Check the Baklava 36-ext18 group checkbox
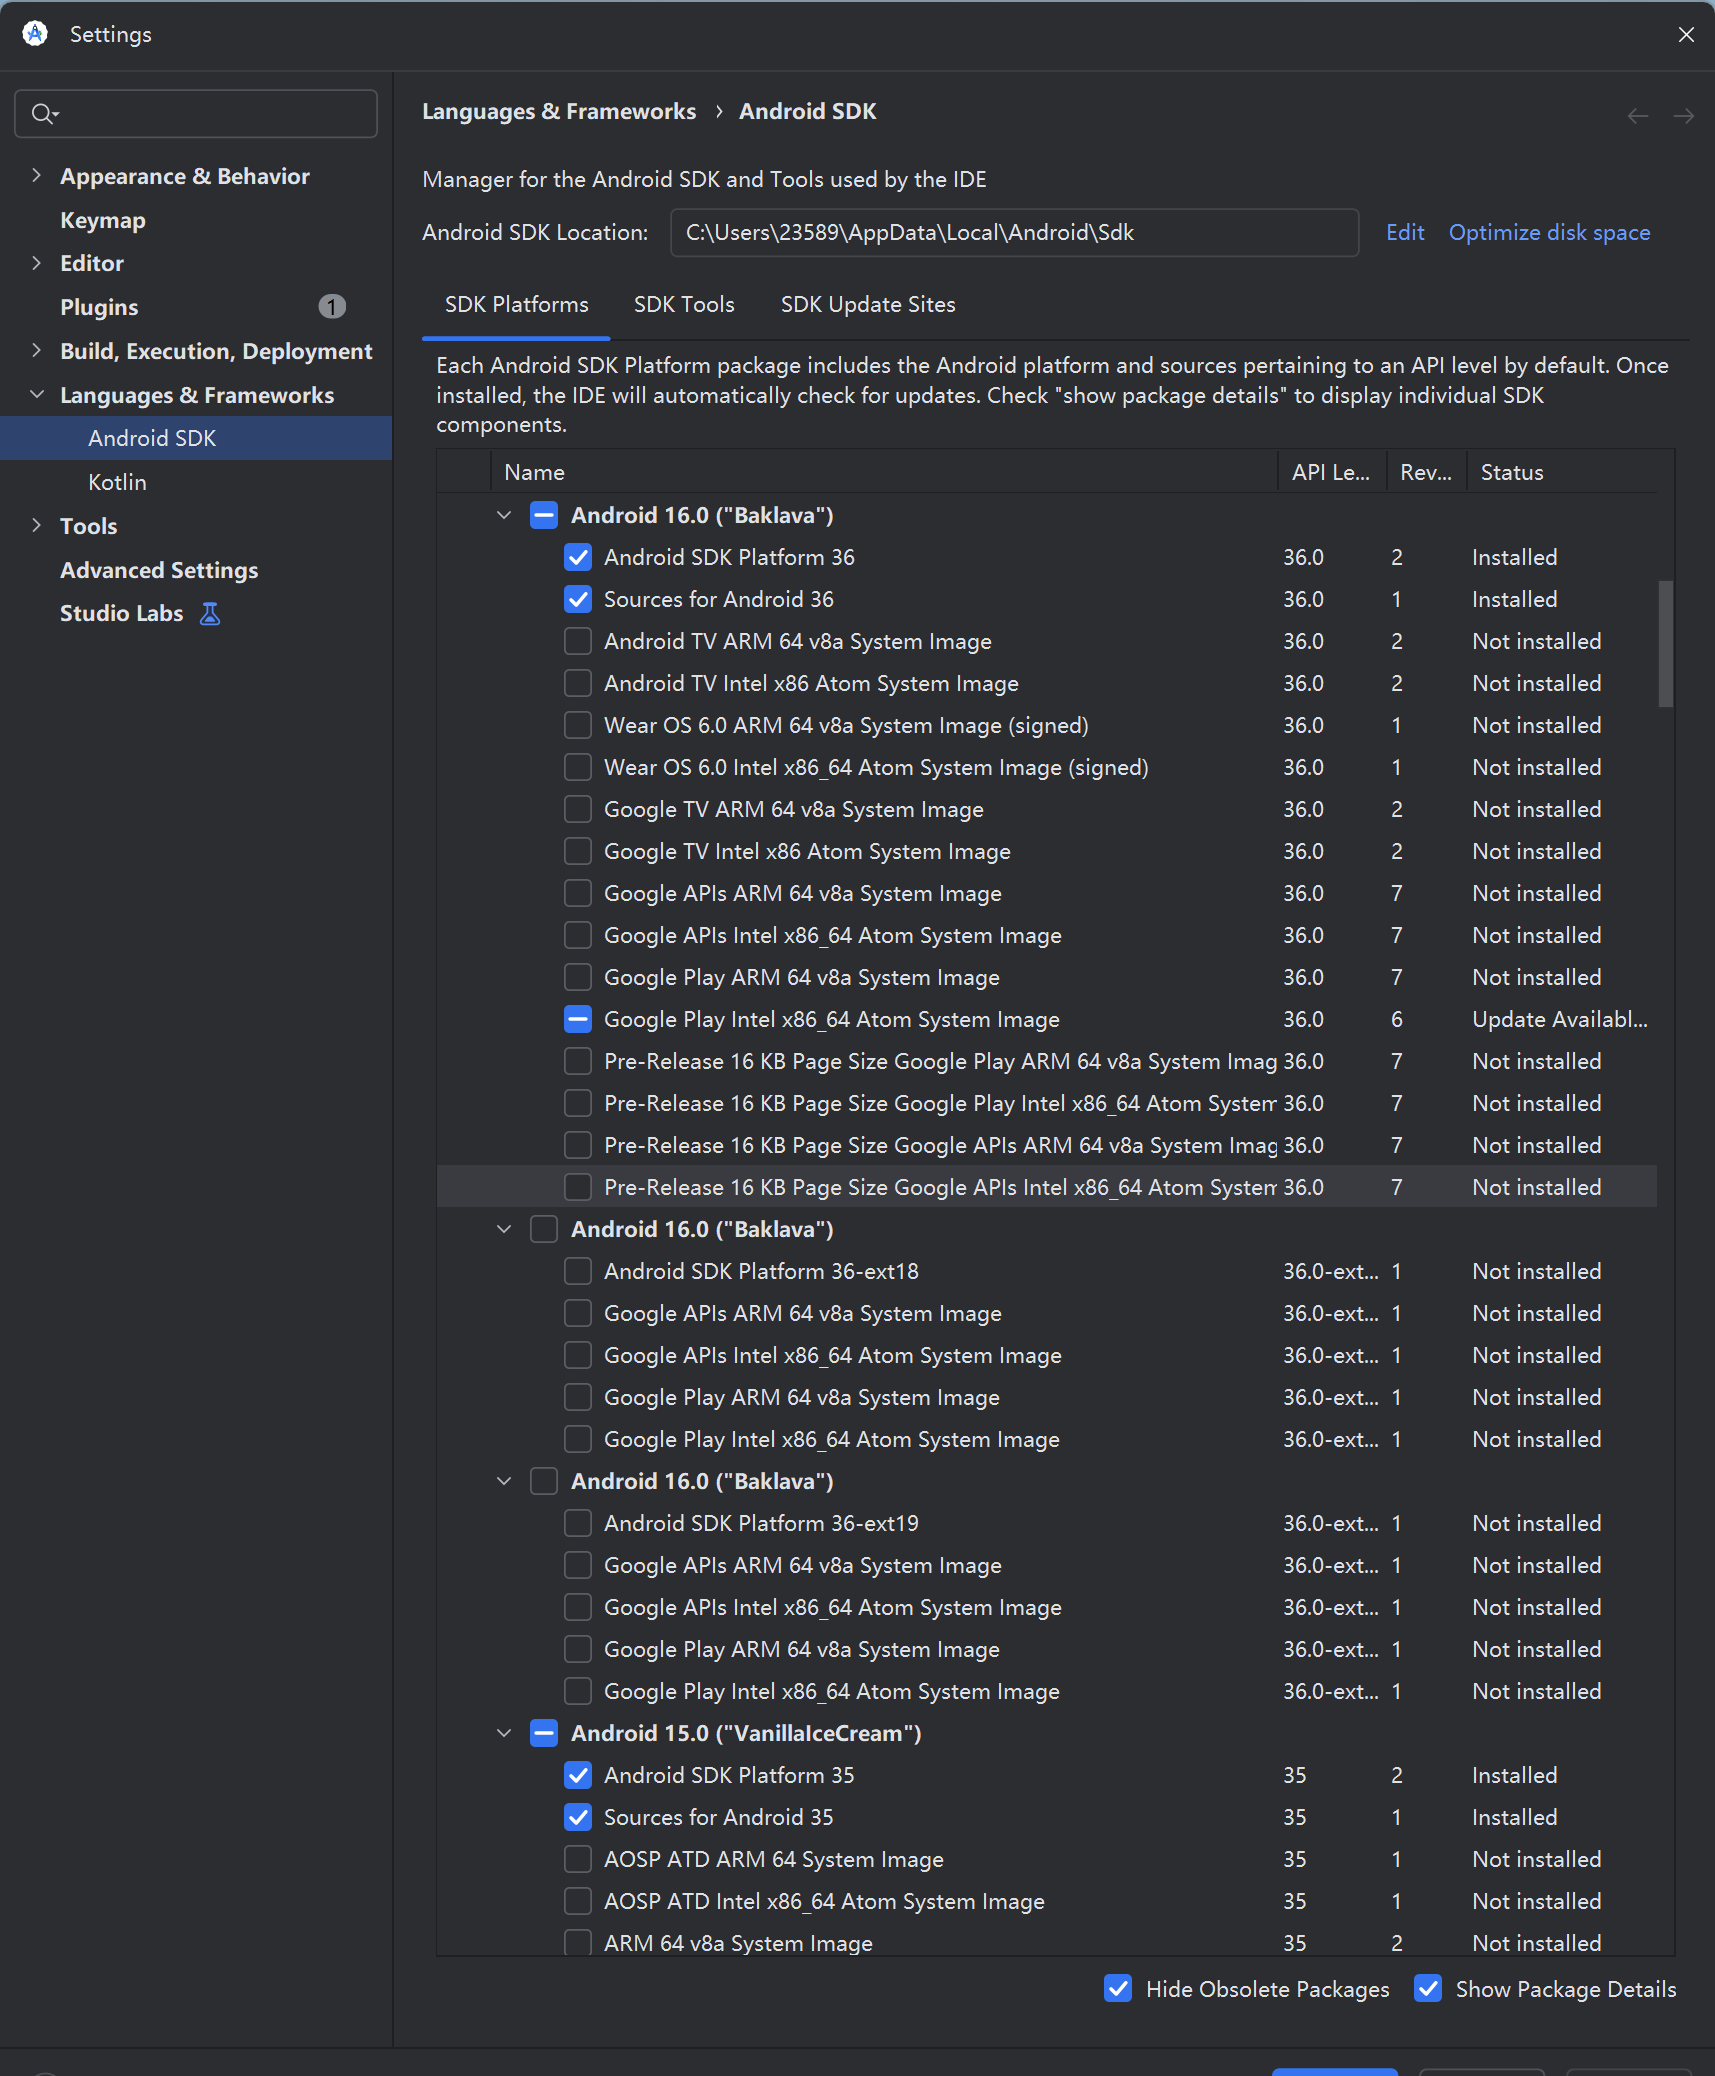 544,1229
